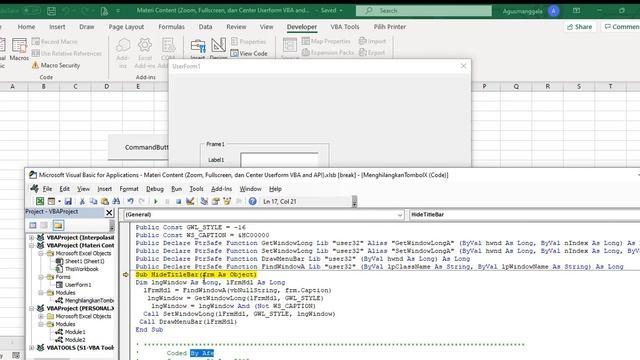Screen dimensions: 640x360
Task: Click the Break pause icon in VBA toolbar
Action: [167, 201]
